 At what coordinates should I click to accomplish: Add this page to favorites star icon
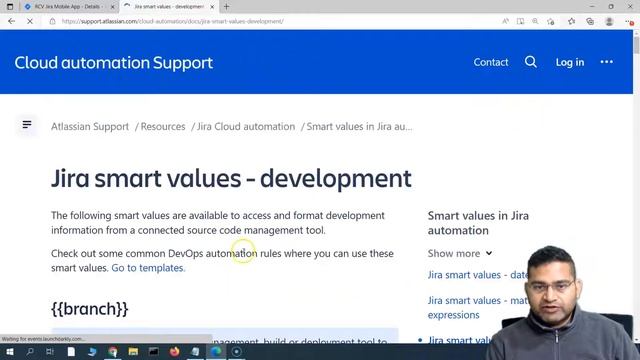pyautogui.click(x=551, y=21)
